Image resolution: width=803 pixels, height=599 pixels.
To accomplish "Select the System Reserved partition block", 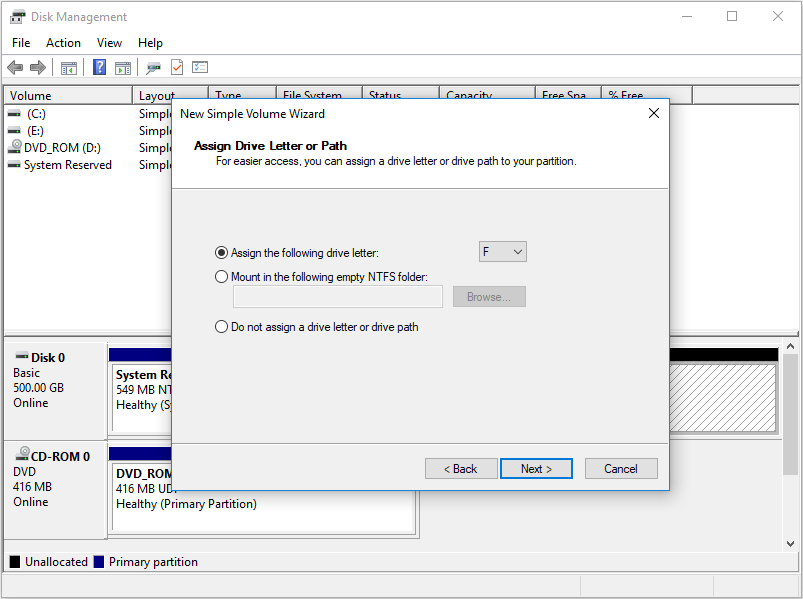I will point(142,397).
